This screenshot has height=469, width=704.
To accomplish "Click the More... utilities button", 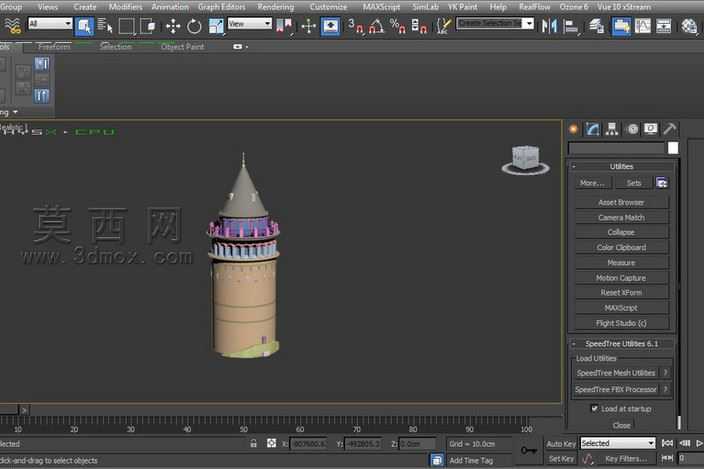I will 592,183.
